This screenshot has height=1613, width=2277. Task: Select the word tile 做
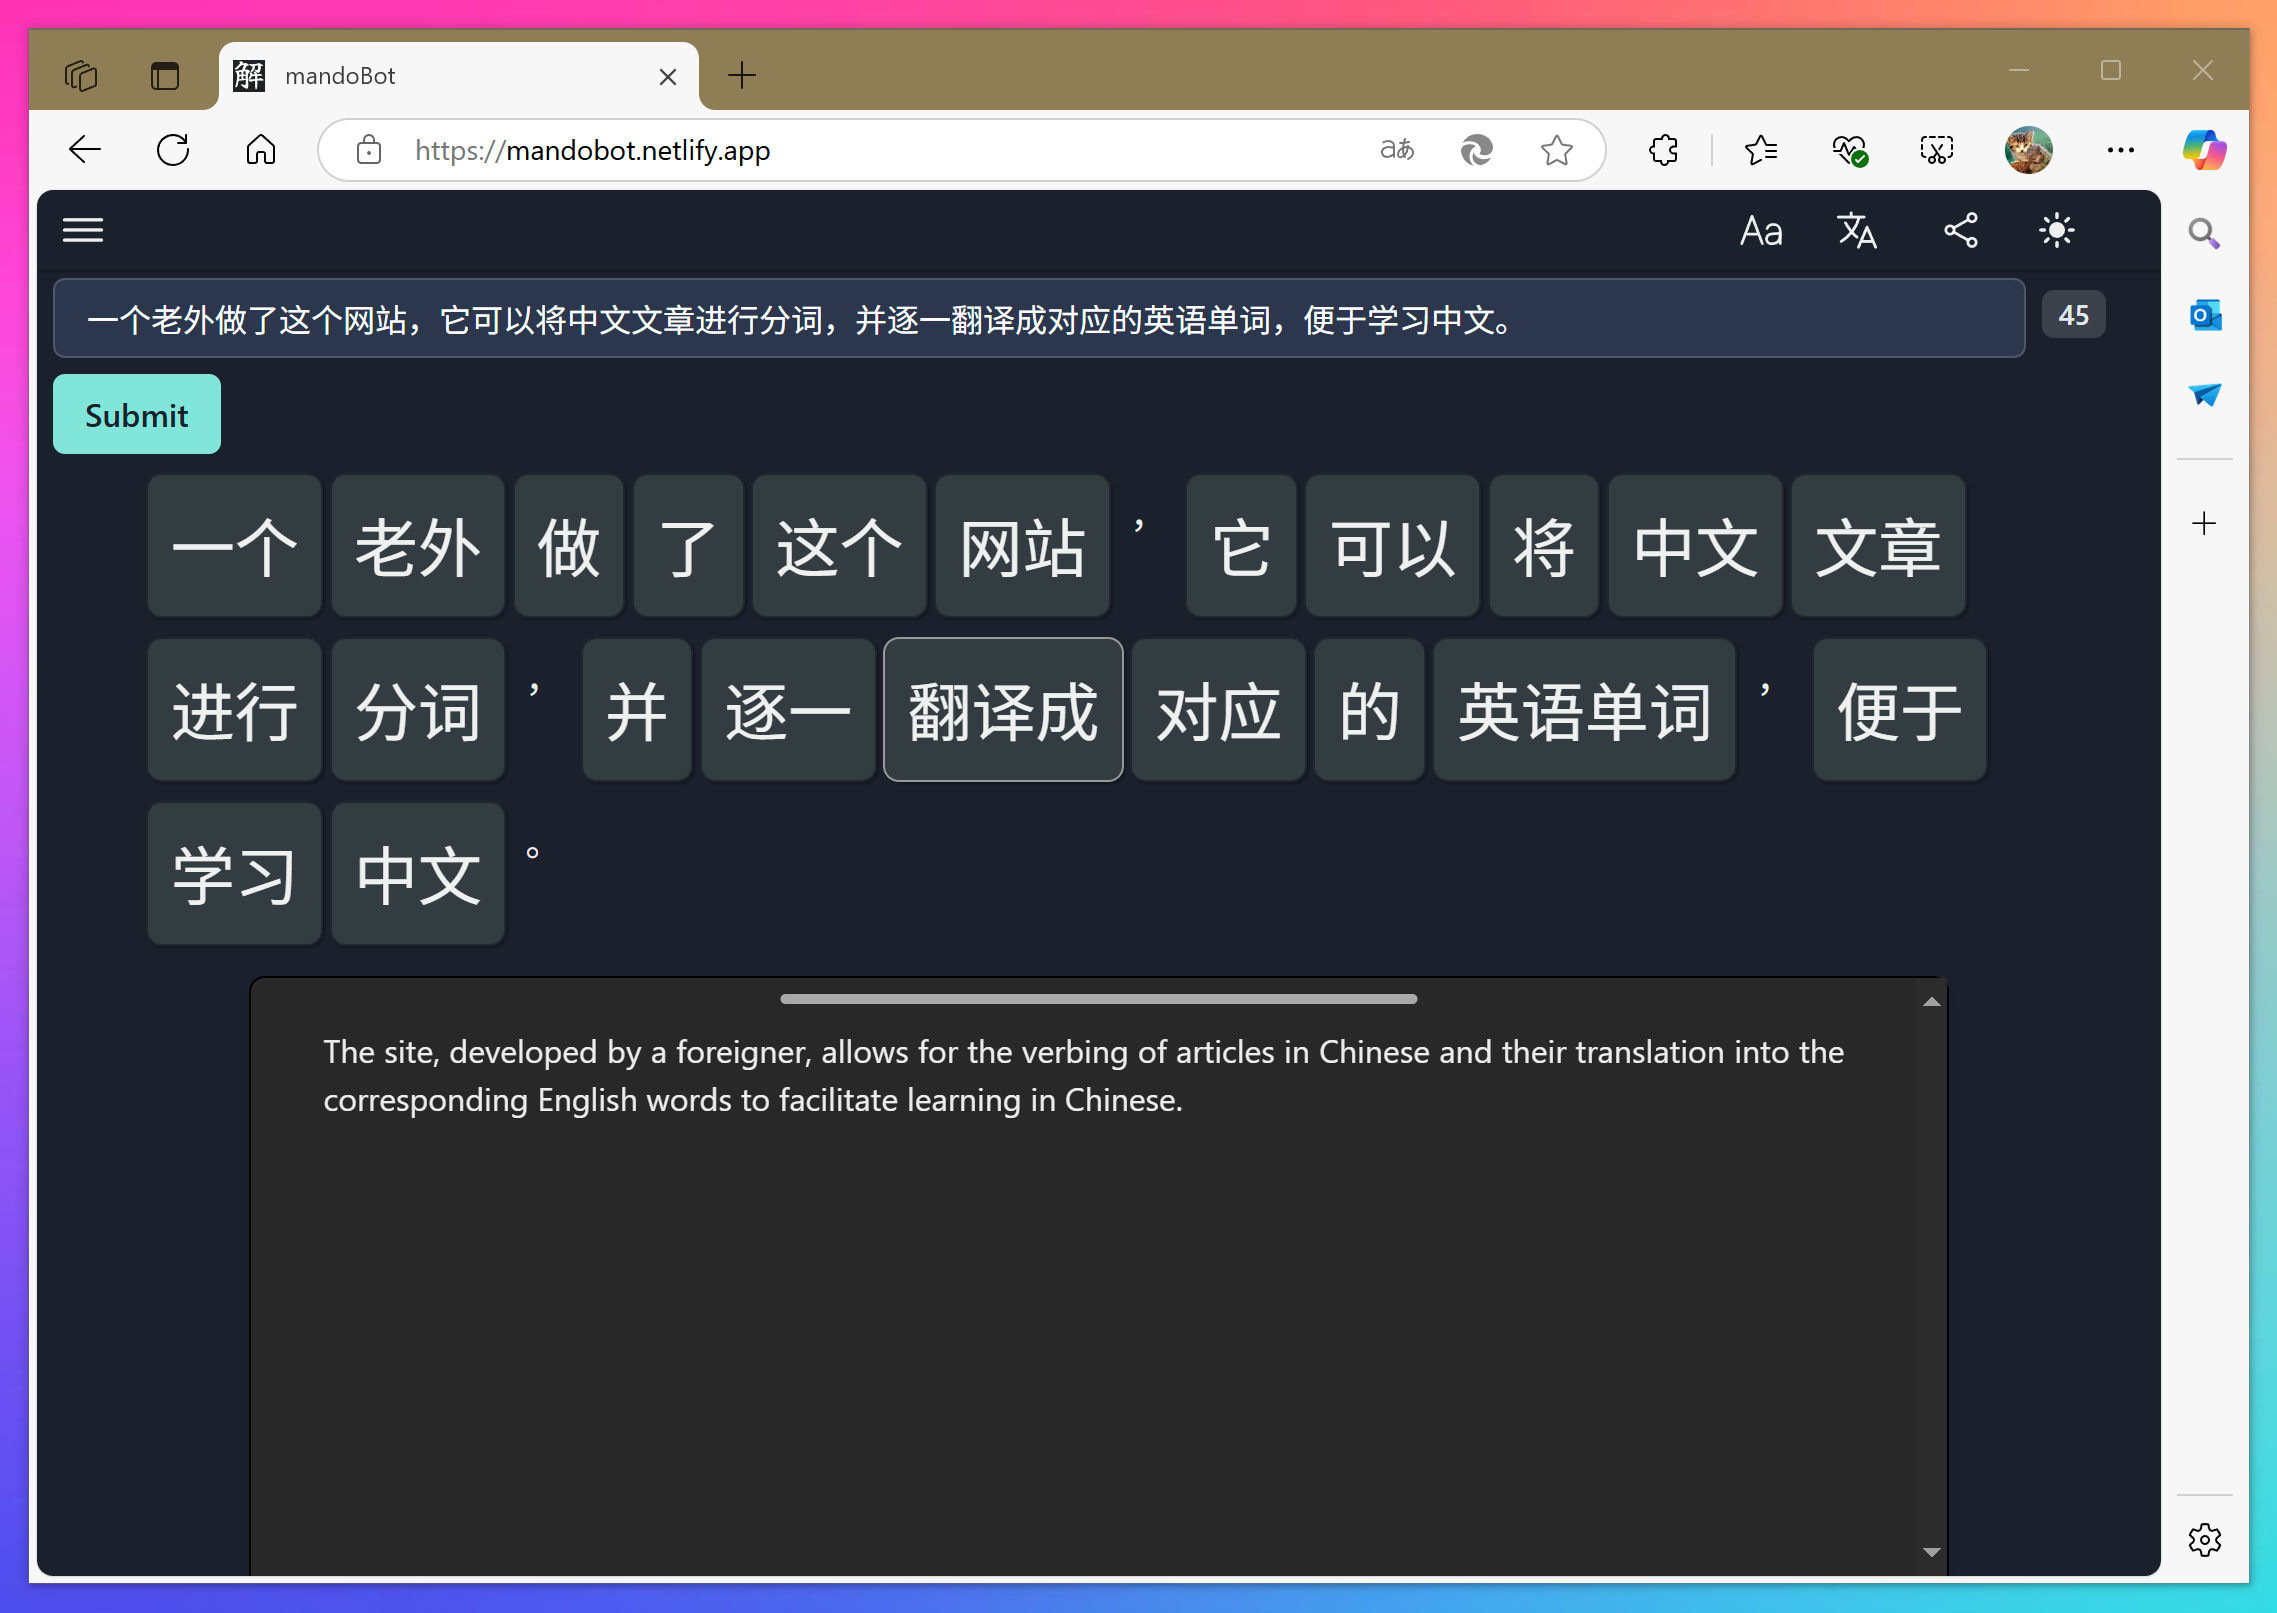click(569, 547)
